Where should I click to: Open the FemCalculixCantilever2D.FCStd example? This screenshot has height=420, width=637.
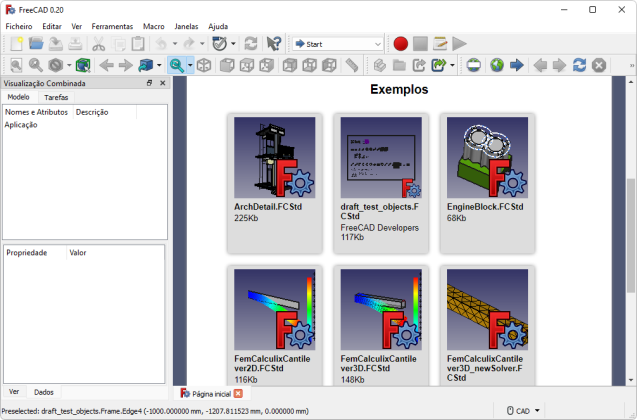(275, 326)
